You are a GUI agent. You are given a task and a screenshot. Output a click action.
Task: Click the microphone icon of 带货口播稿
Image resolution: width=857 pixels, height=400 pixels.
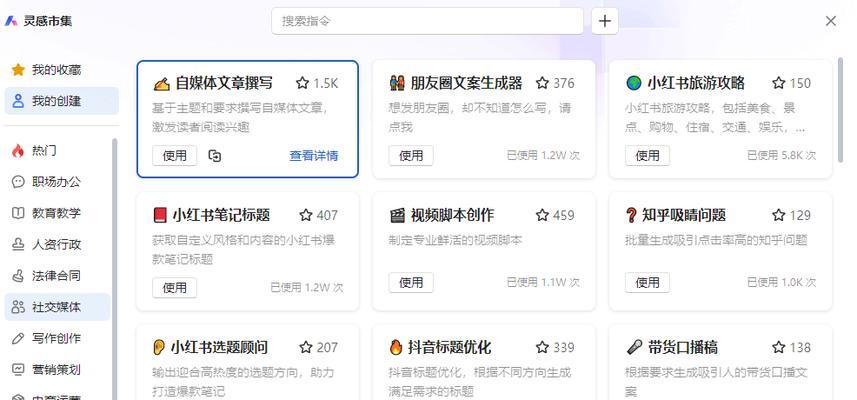click(634, 348)
